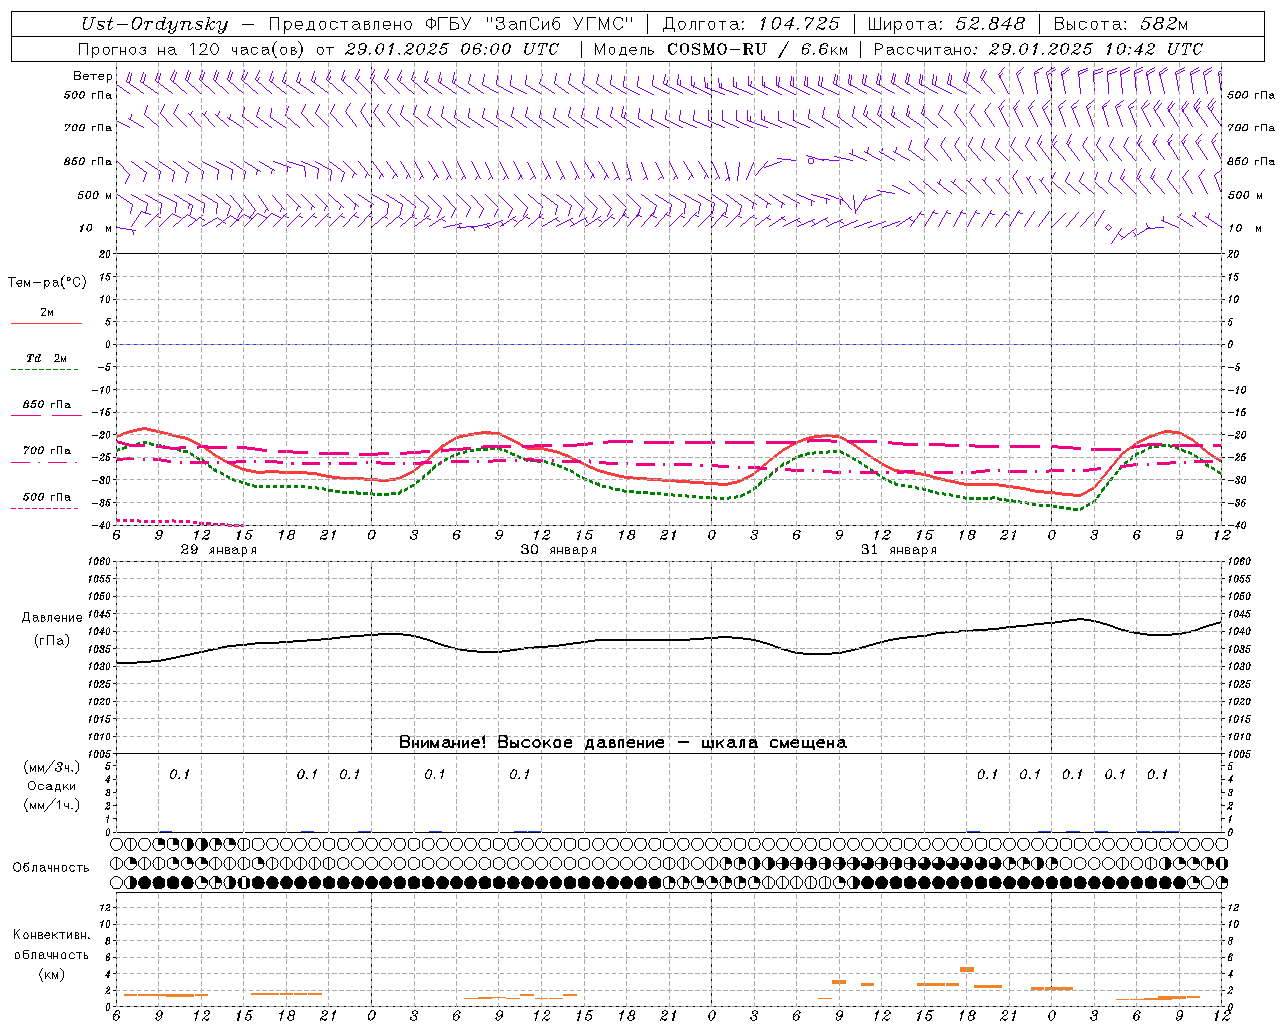Click the Давление panel label
1280x1024 pixels.
[52, 618]
